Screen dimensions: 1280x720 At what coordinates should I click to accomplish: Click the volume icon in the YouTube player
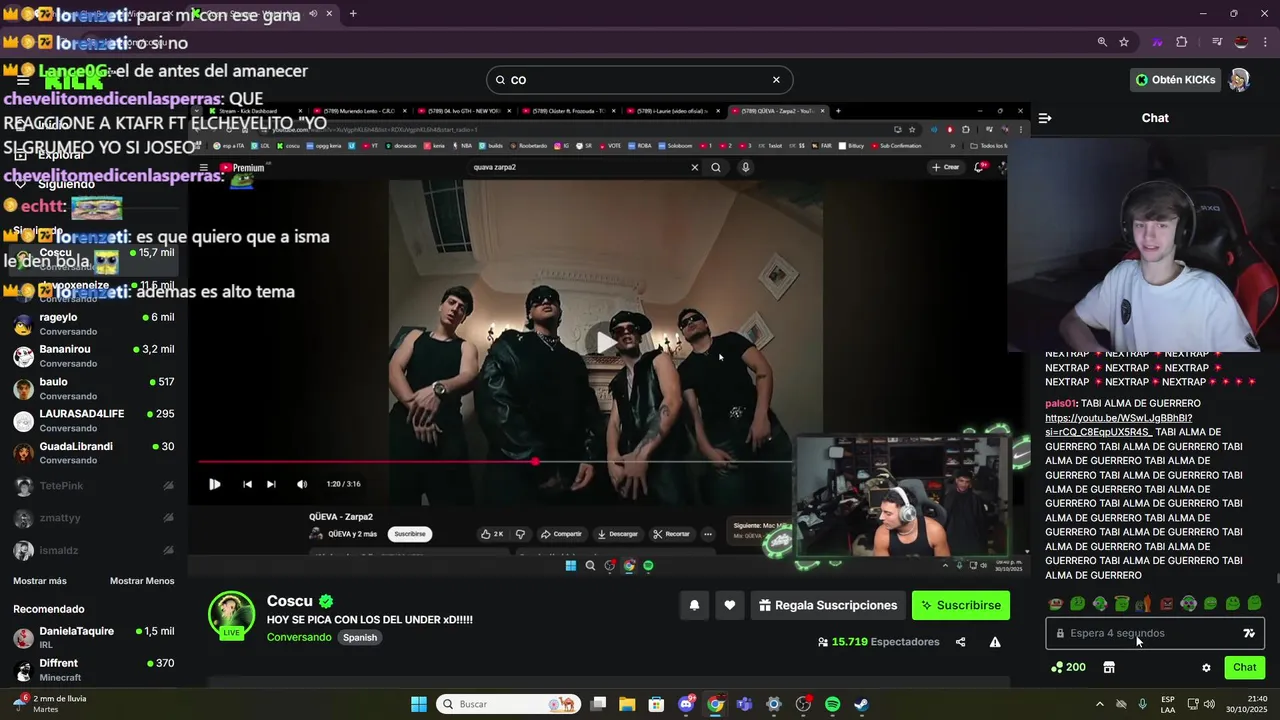(x=302, y=484)
